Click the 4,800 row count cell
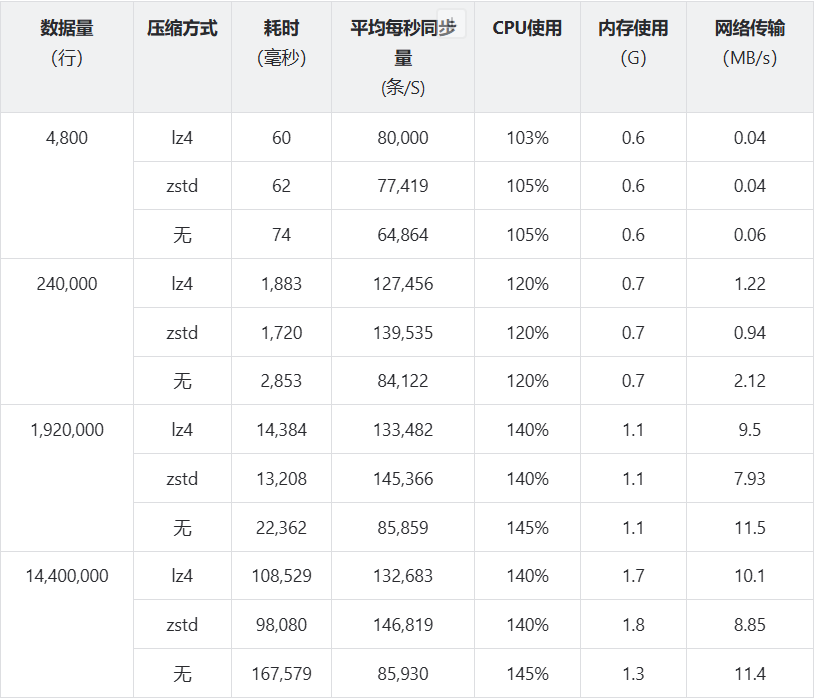The image size is (814, 698). (67, 138)
